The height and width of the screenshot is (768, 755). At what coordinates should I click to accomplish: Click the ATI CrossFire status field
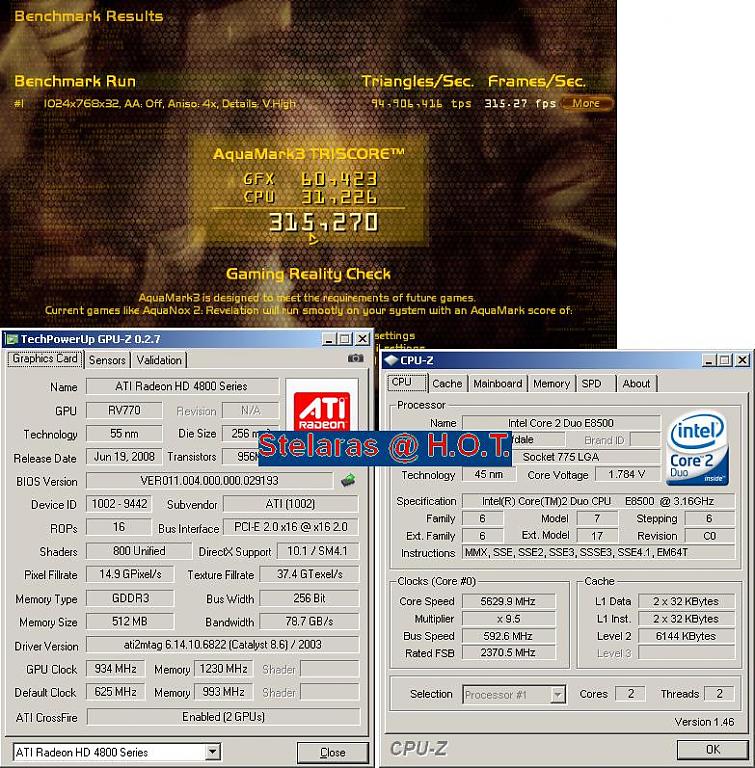223,717
